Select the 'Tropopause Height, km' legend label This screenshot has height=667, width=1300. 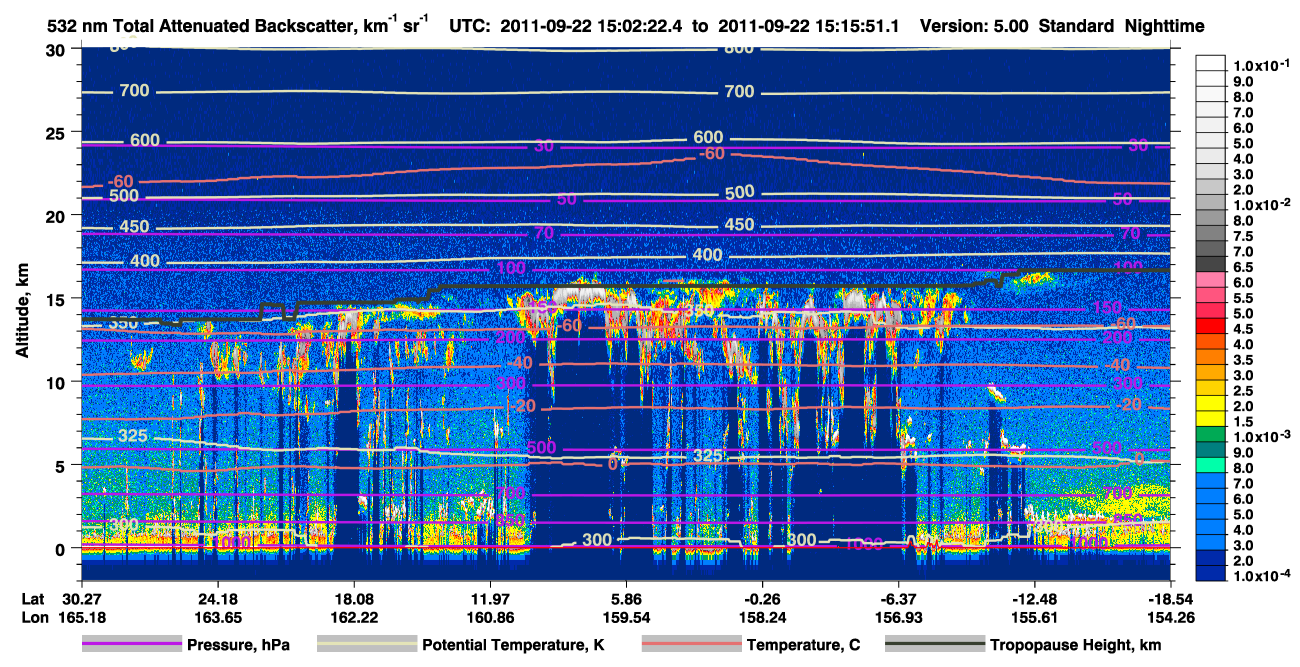coord(1076,646)
